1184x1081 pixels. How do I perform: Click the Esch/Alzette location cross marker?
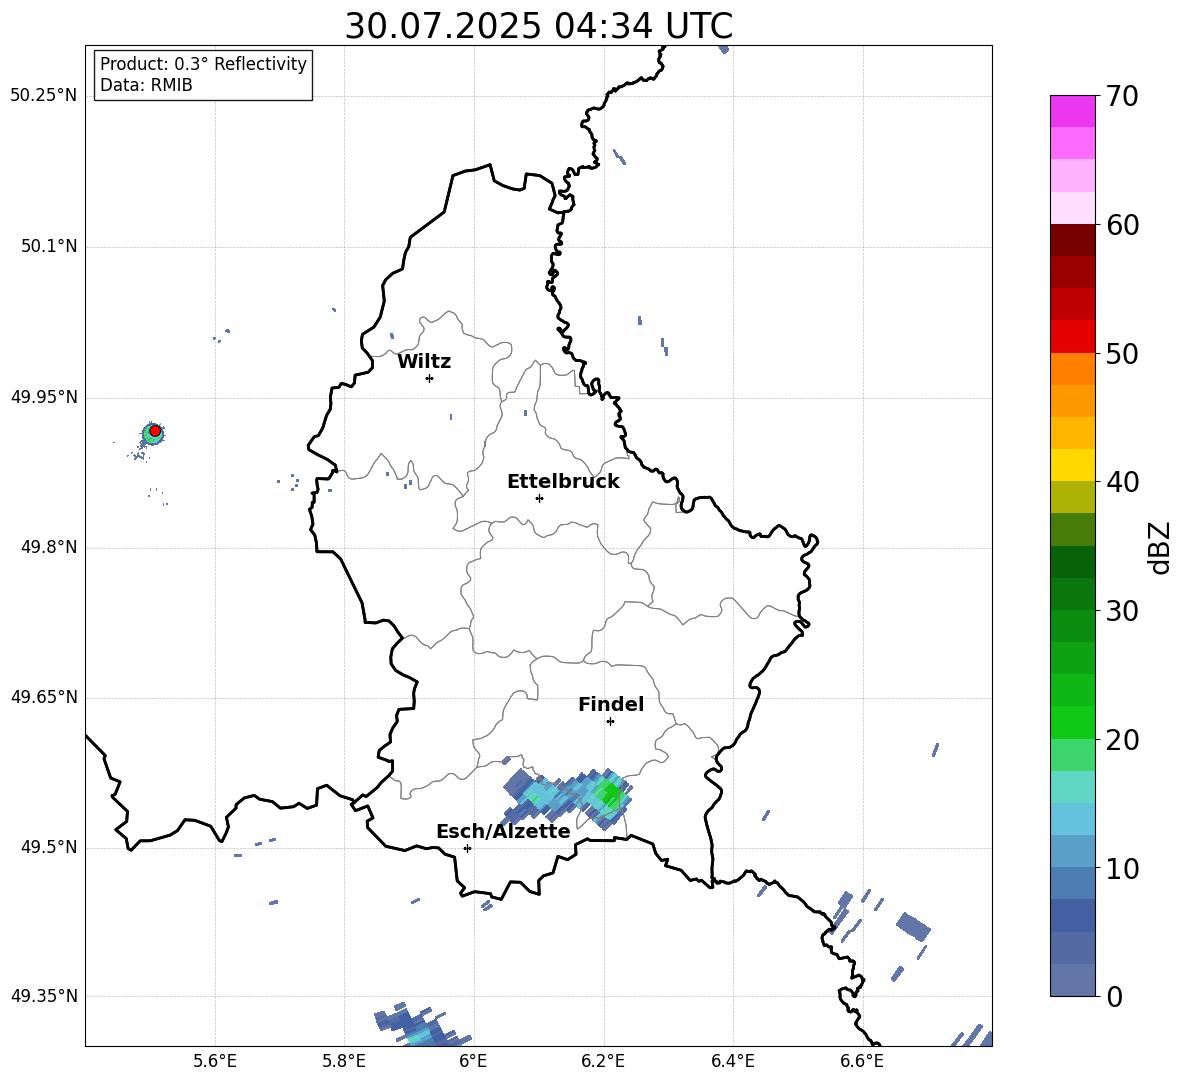tap(467, 848)
